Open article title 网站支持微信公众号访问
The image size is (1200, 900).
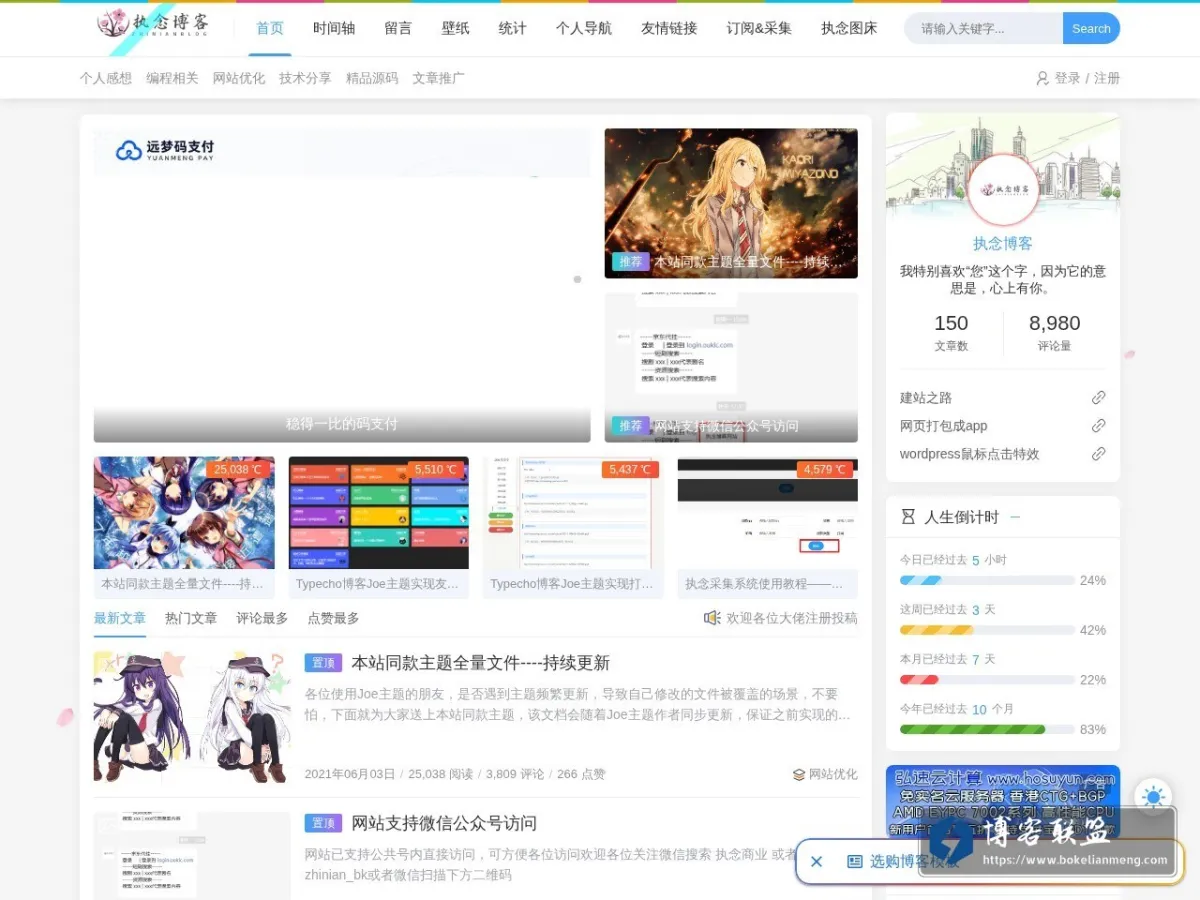444,823
